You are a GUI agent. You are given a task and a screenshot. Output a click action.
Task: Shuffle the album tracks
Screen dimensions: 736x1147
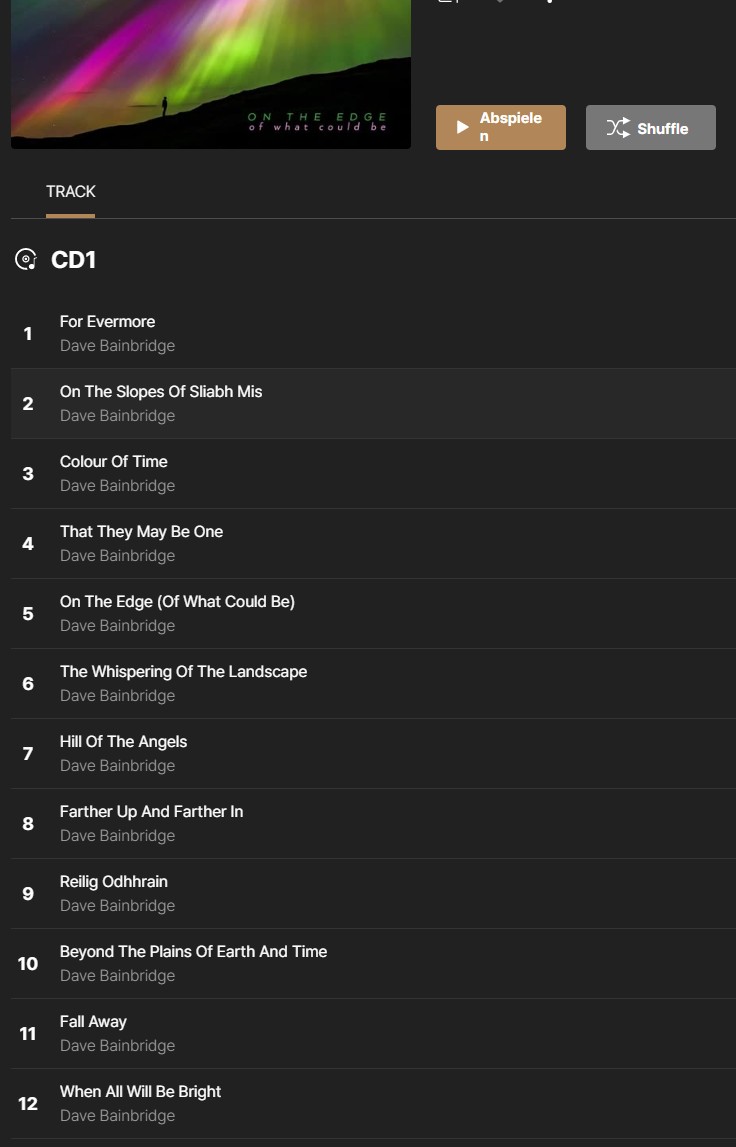650,127
